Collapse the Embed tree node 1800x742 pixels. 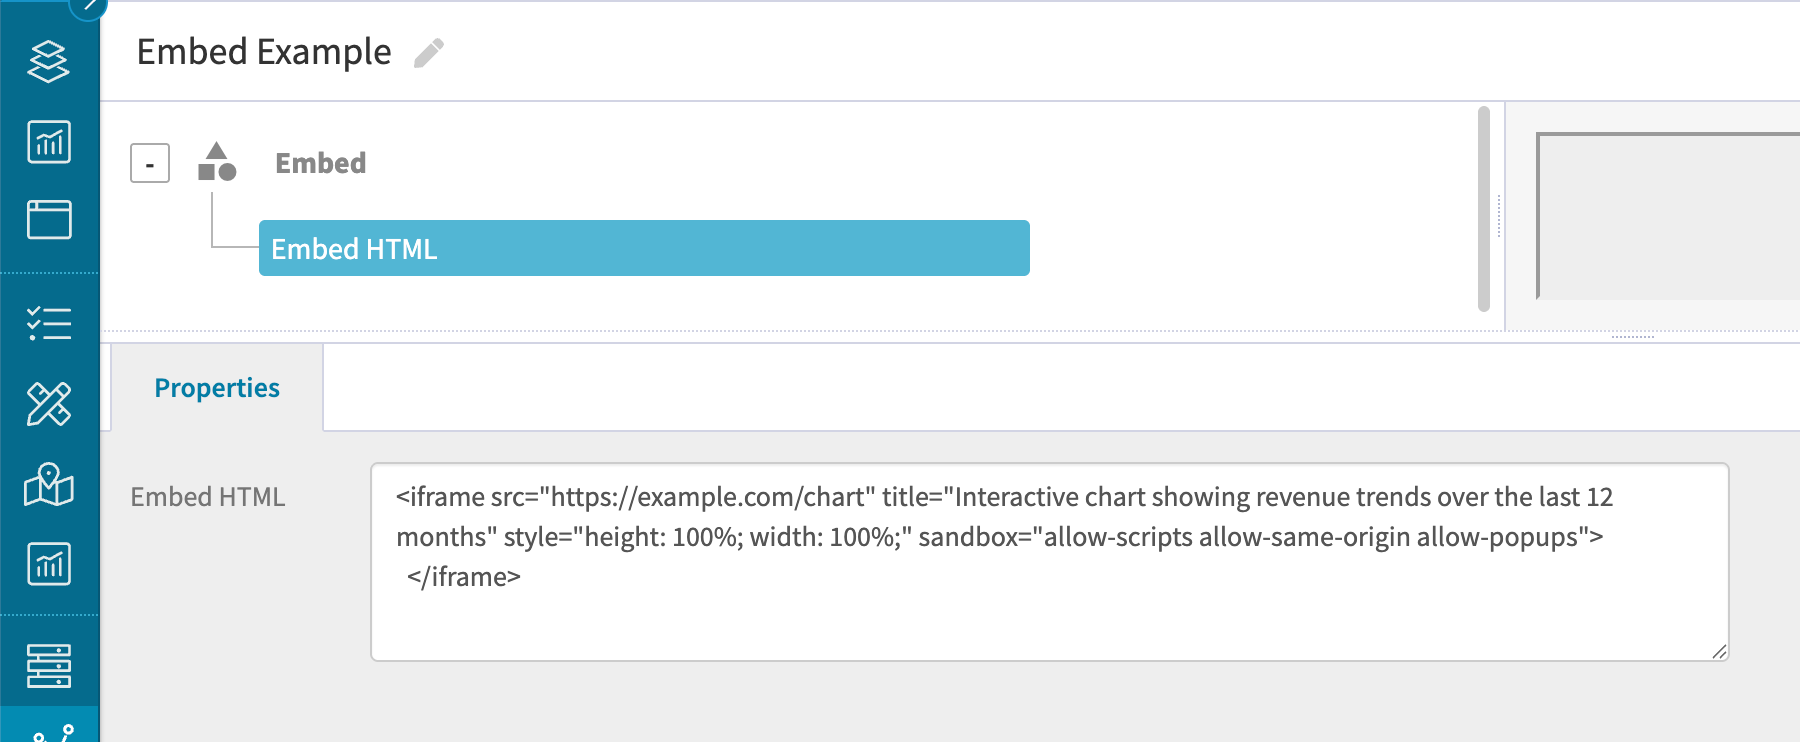(150, 163)
